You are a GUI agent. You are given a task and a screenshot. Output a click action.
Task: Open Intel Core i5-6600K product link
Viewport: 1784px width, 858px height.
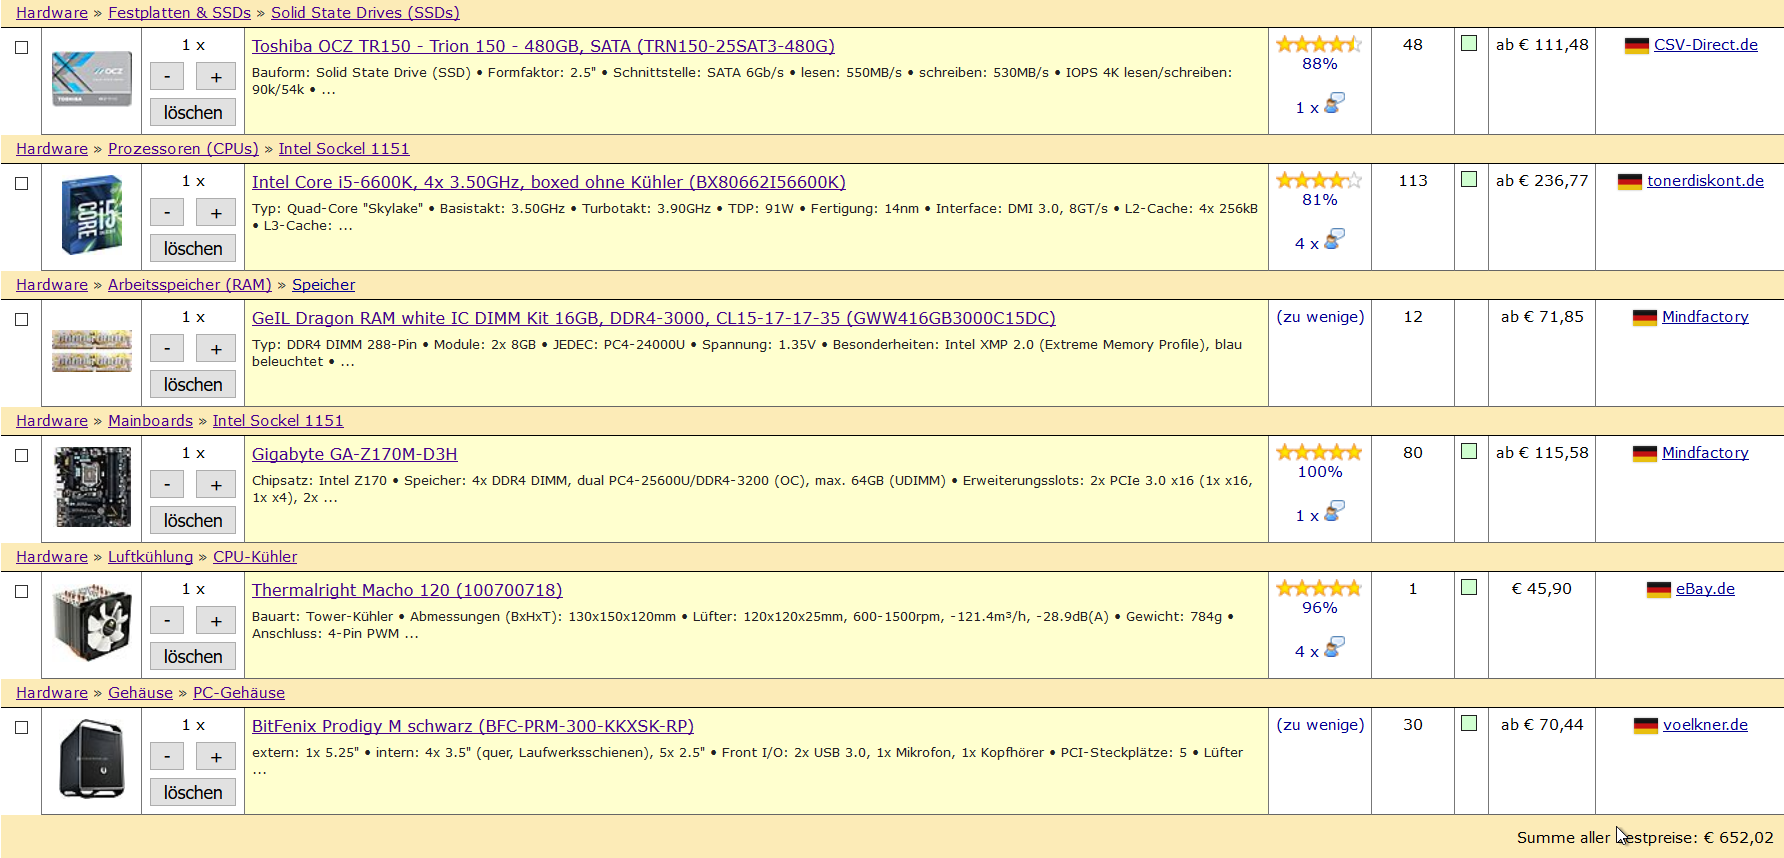tap(549, 182)
